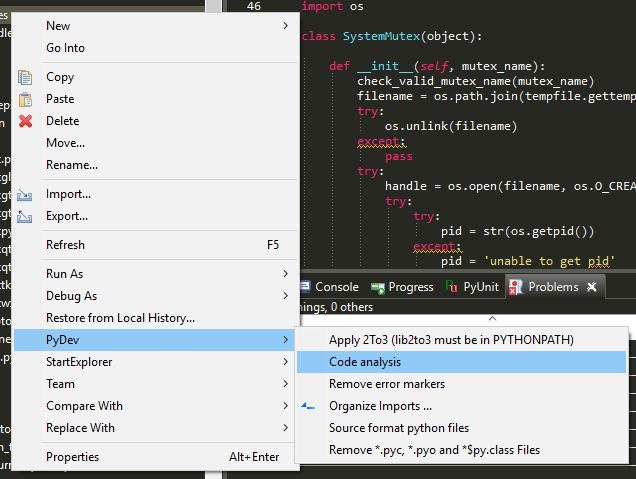The height and width of the screenshot is (479, 636).
Task: Select highlighted PyDev menu entry
Action: pyautogui.click(x=156, y=339)
